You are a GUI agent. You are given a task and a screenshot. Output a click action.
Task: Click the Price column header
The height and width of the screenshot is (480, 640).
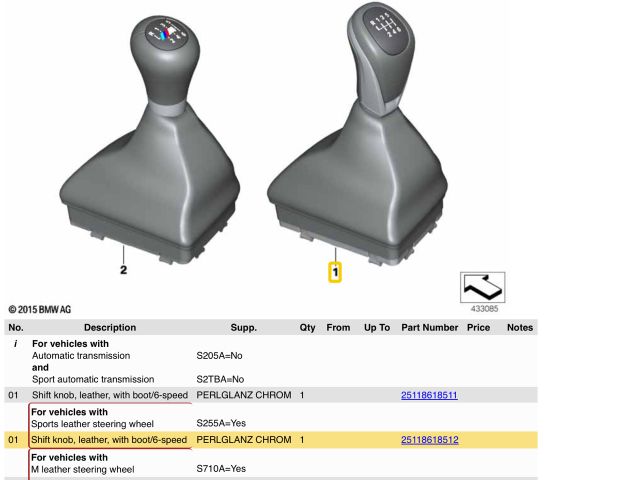coord(478,327)
